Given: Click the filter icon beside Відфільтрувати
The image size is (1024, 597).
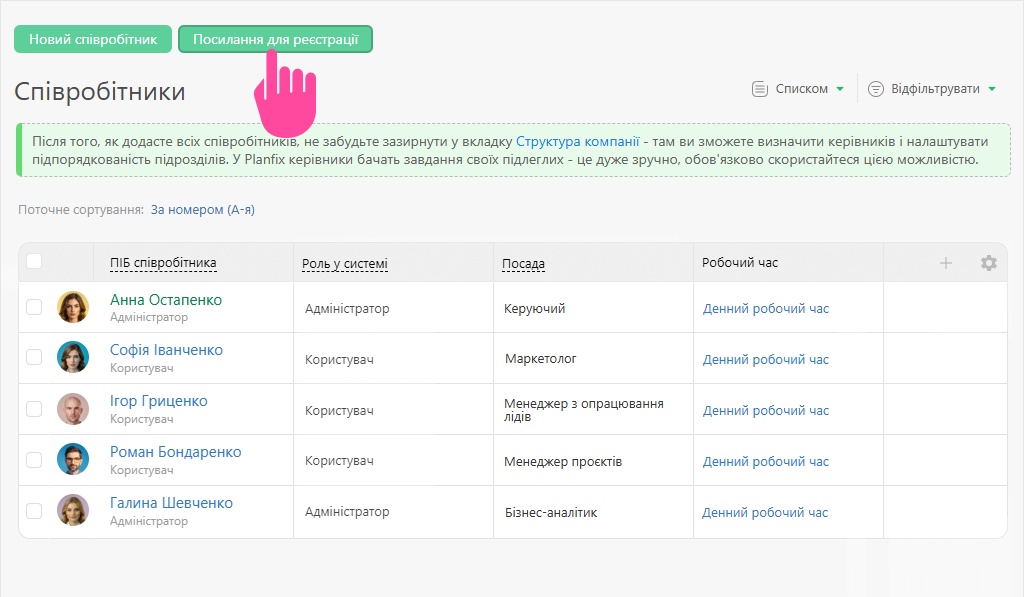Looking at the screenshot, I should [876, 89].
